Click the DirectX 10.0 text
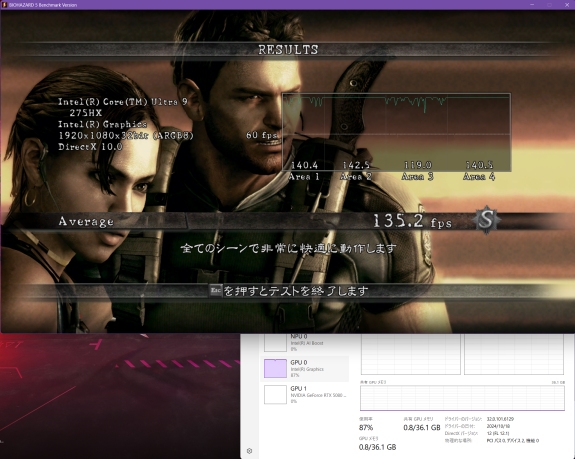The height and width of the screenshot is (459, 575). pyautogui.click(x=90, y=147)
